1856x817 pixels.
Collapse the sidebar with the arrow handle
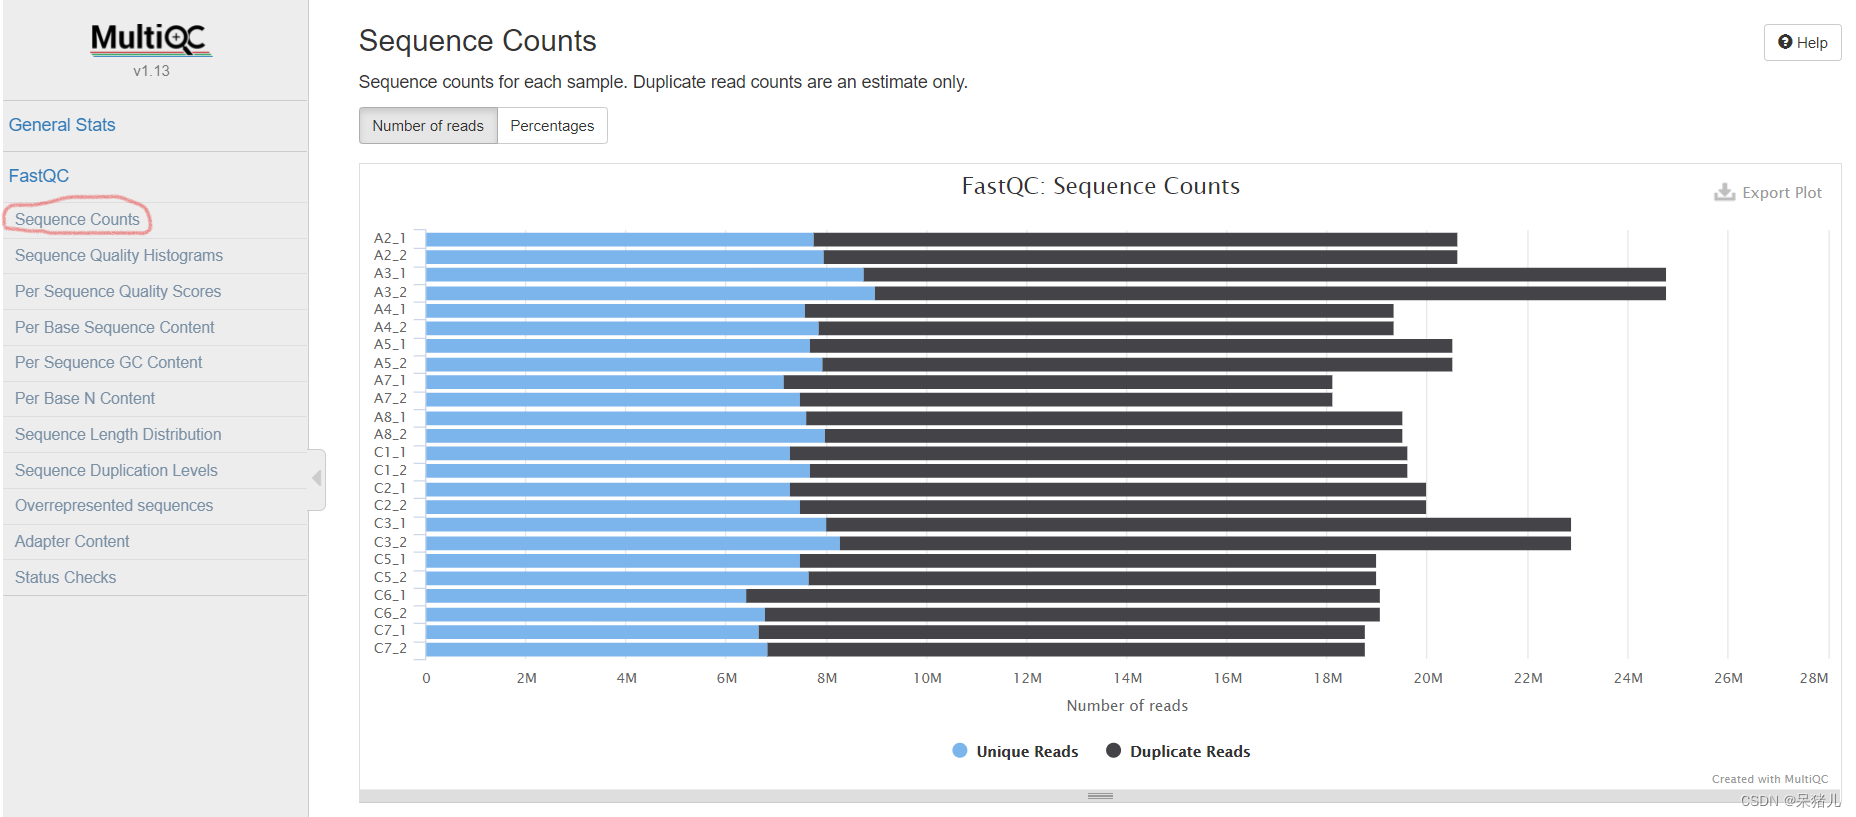317,479
